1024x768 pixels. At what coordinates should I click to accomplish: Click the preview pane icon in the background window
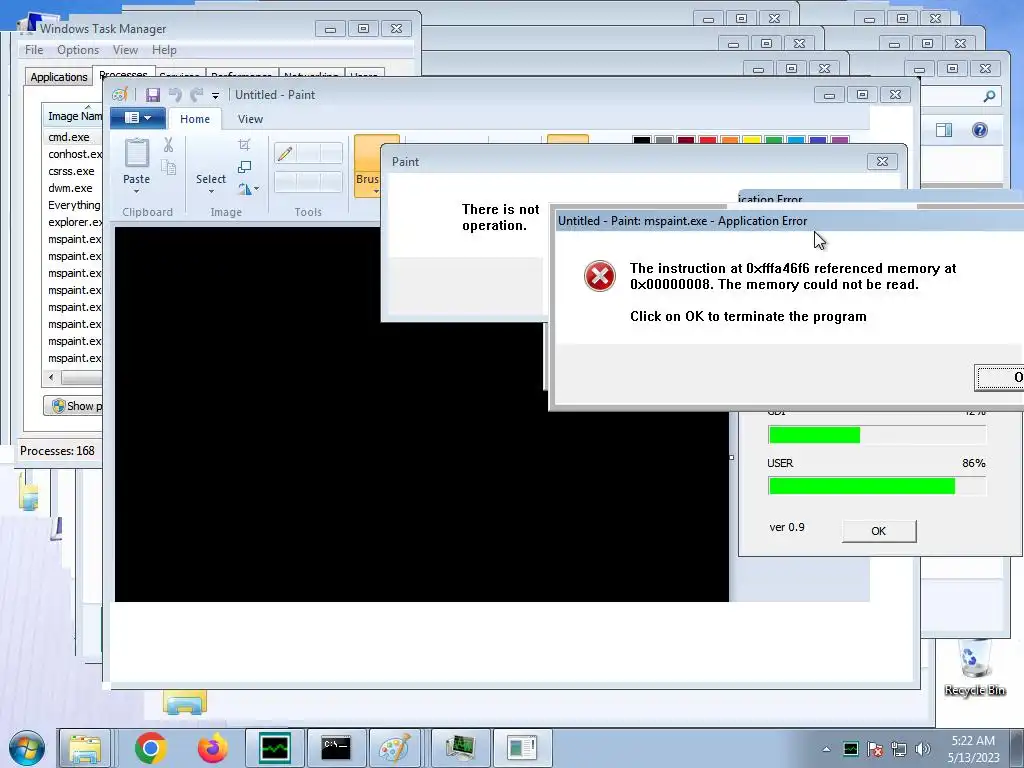(x=944, y=130)
